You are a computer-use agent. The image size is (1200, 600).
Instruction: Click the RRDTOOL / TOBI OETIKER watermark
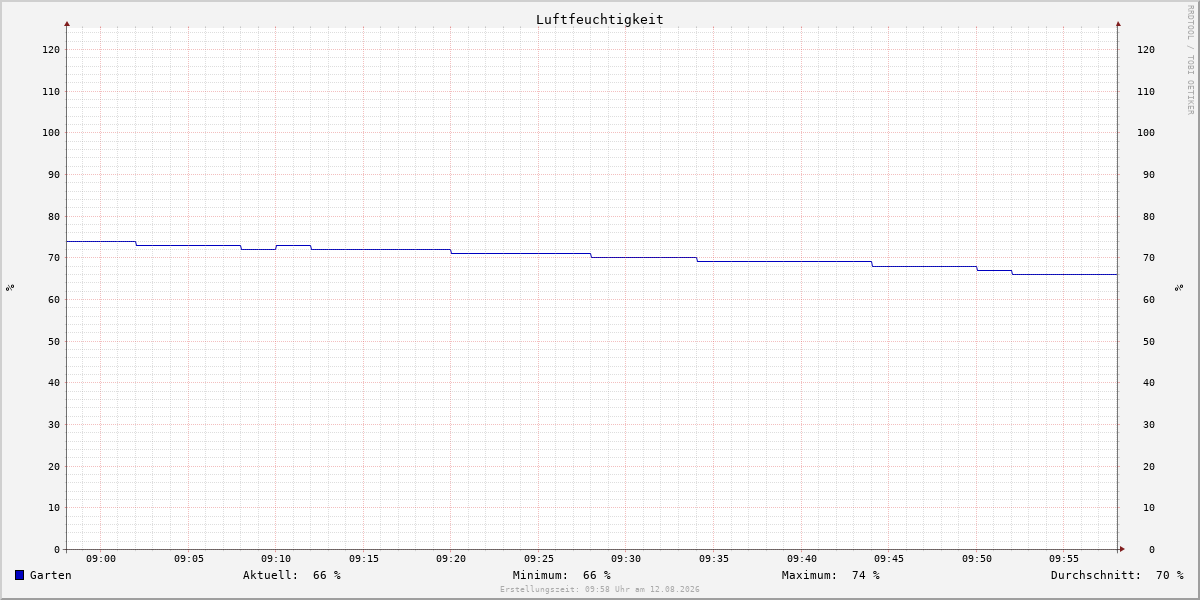click(x=1190, y=60)
